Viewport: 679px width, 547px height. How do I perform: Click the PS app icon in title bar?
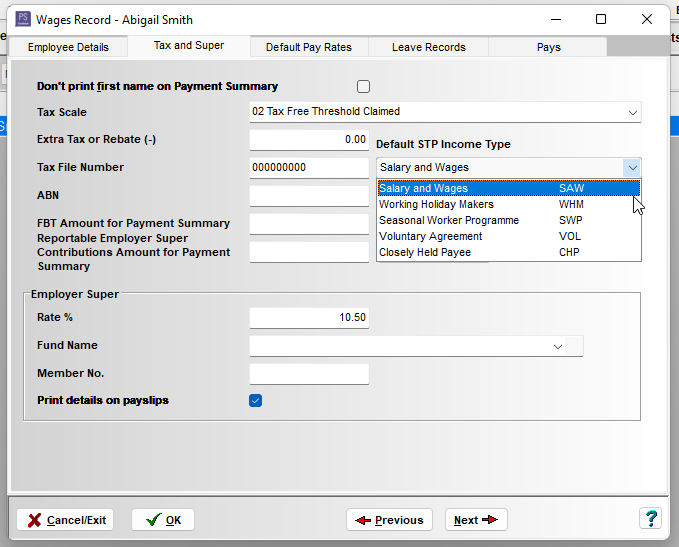point(22,19)
